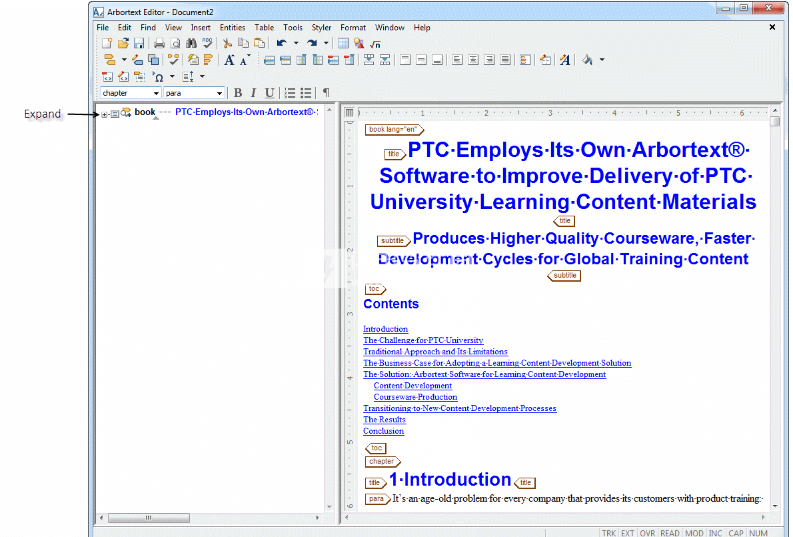The height and width of the screenshot is (537, 793).
Task: Toggle the justify alignment button
Action: (x=505, y=60)
